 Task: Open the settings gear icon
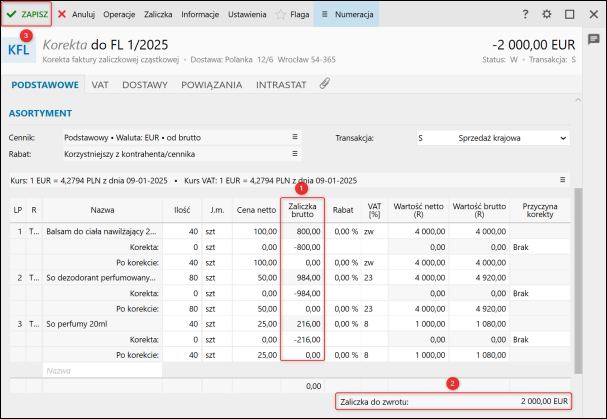pos(547,15)
